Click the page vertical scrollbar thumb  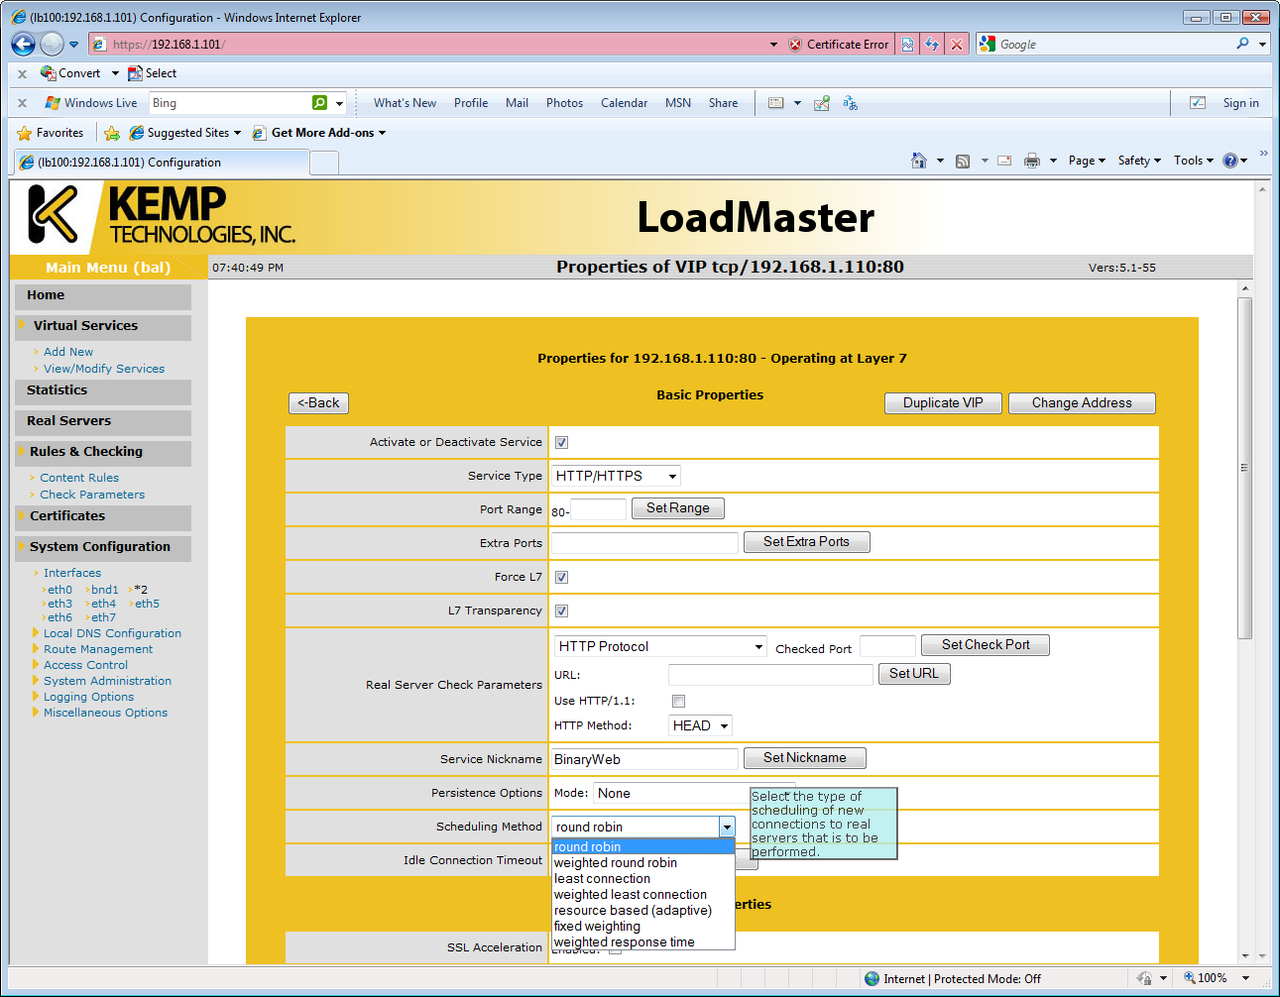pyautogui.click(x=1245, y=468)
